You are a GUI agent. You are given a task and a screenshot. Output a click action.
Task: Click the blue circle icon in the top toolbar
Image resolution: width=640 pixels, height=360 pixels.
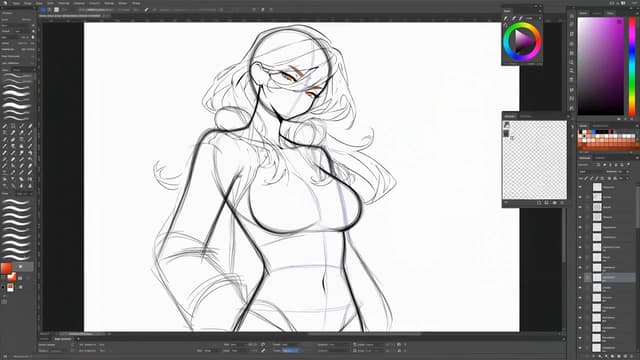point(42,10)
